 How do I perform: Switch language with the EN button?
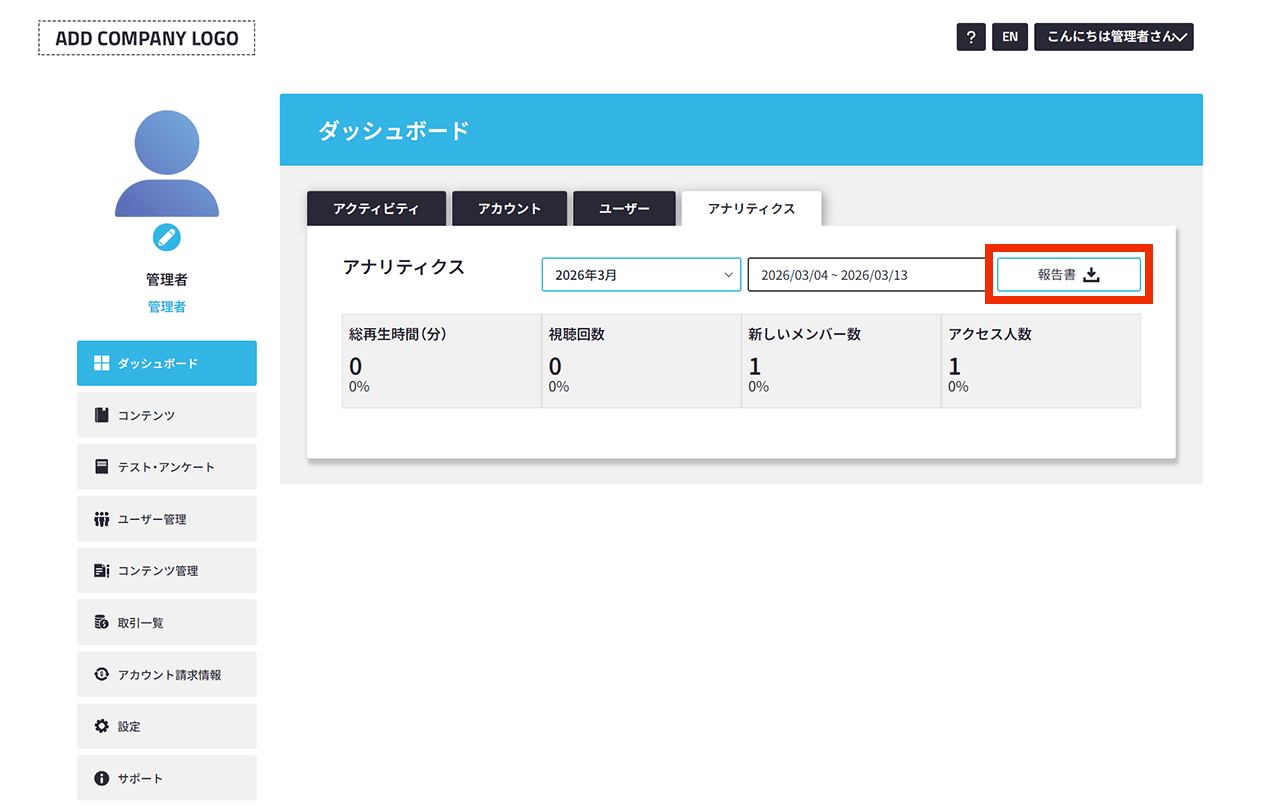click(1009, 36)
